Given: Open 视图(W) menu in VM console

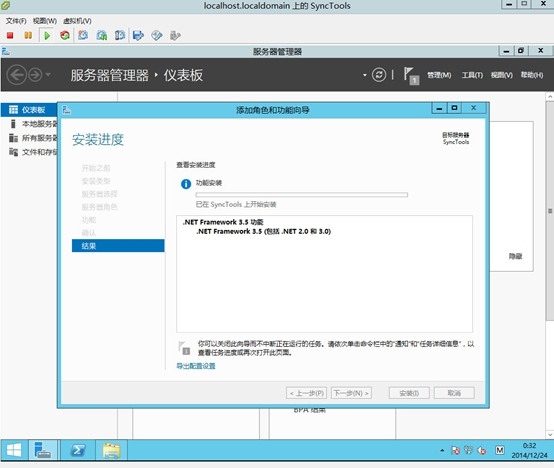Looking at the screenshot, I should 45,21.
